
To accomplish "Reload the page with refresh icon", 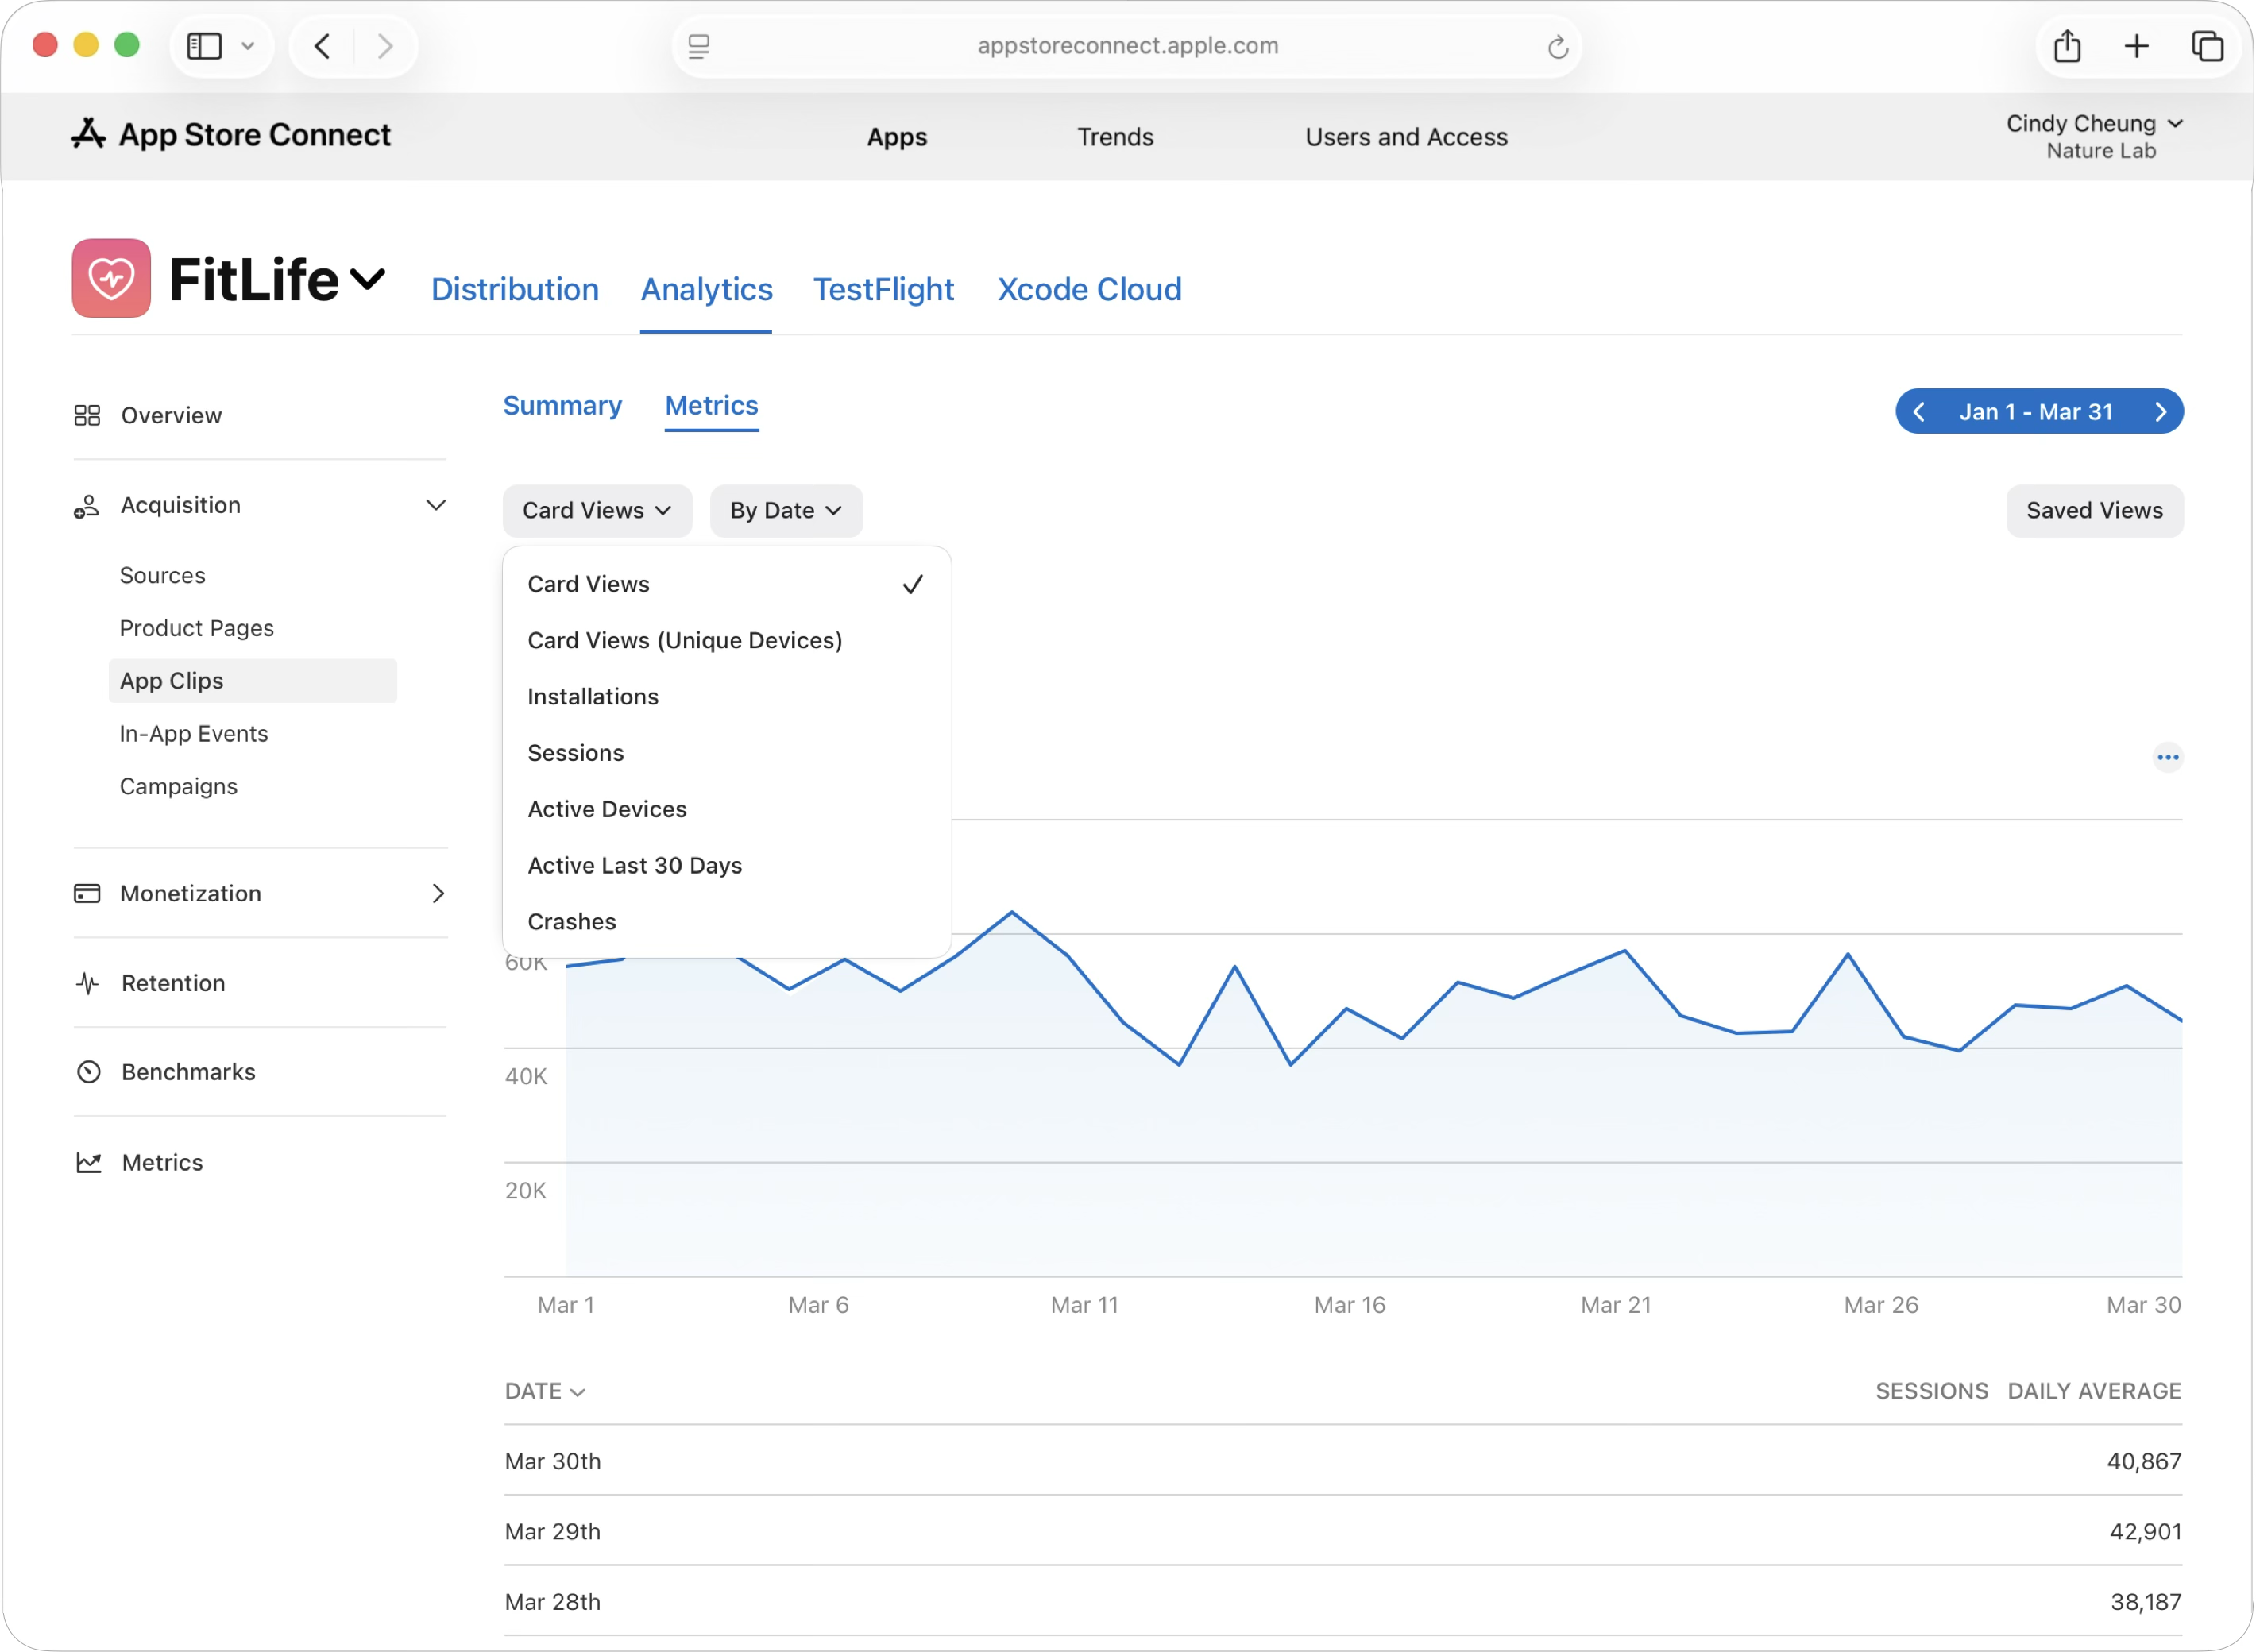I will 1557,46.
